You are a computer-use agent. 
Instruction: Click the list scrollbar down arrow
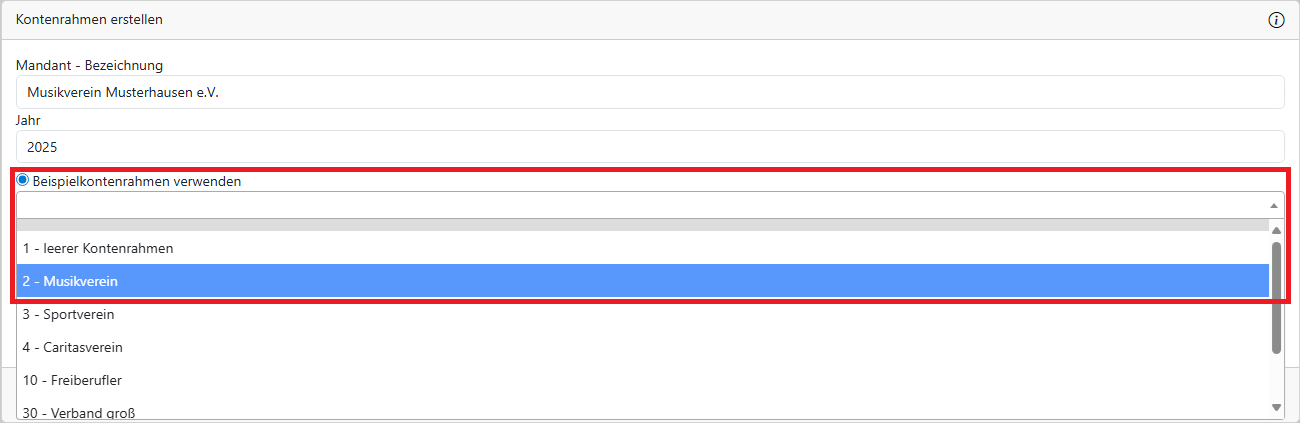(x=1276, y=407)
